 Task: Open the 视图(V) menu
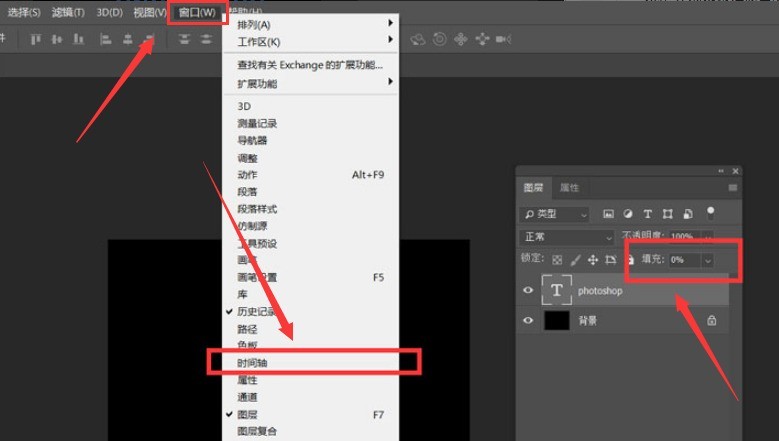tap(150, 12)
